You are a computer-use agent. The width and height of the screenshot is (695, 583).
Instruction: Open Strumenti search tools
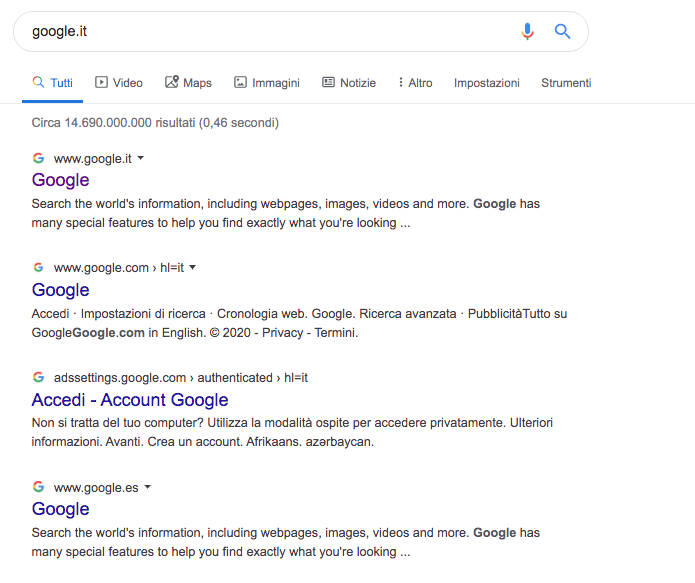click(x=566, y=83)
